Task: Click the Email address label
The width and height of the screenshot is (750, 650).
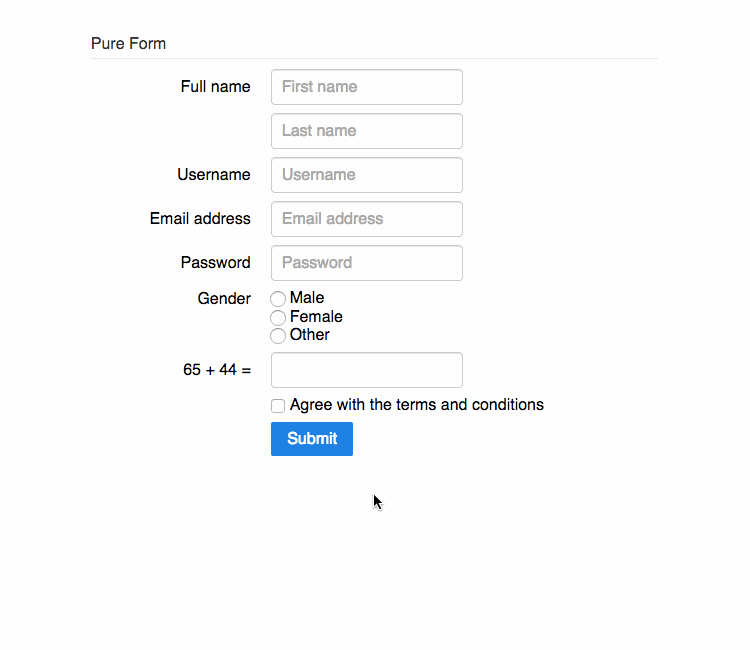Action: point(200,219)
